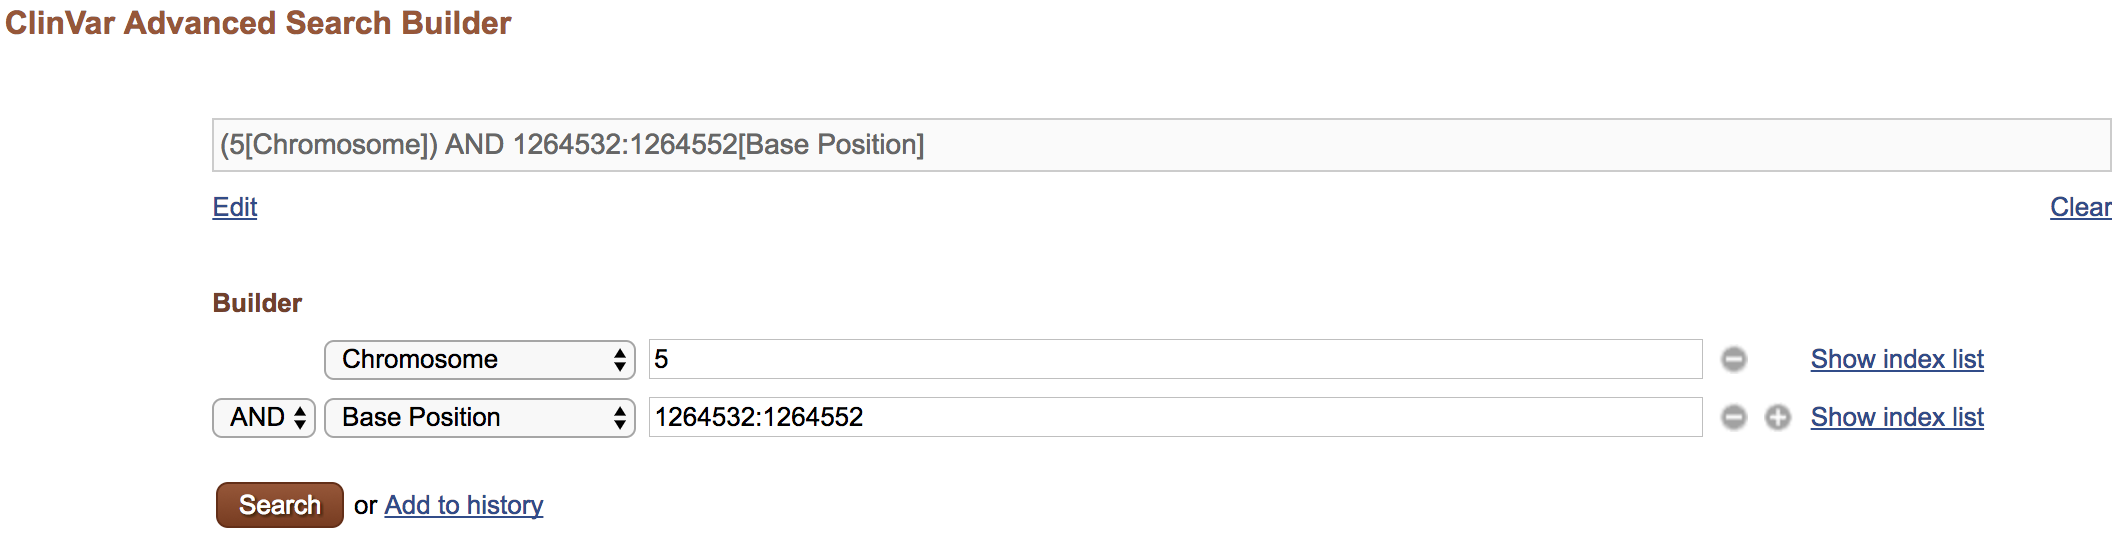
Task: Add a new builder row with plus icon
Action: [x=1778, y=417]
